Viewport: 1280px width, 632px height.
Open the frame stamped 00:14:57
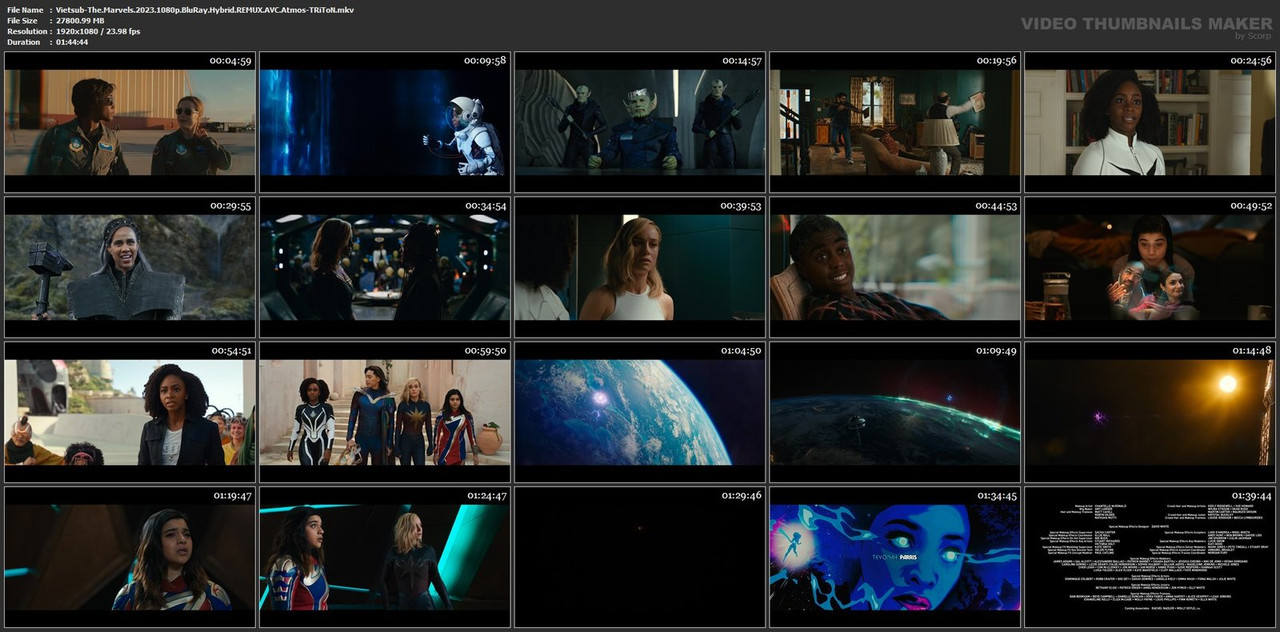click(x=640, y=122)
